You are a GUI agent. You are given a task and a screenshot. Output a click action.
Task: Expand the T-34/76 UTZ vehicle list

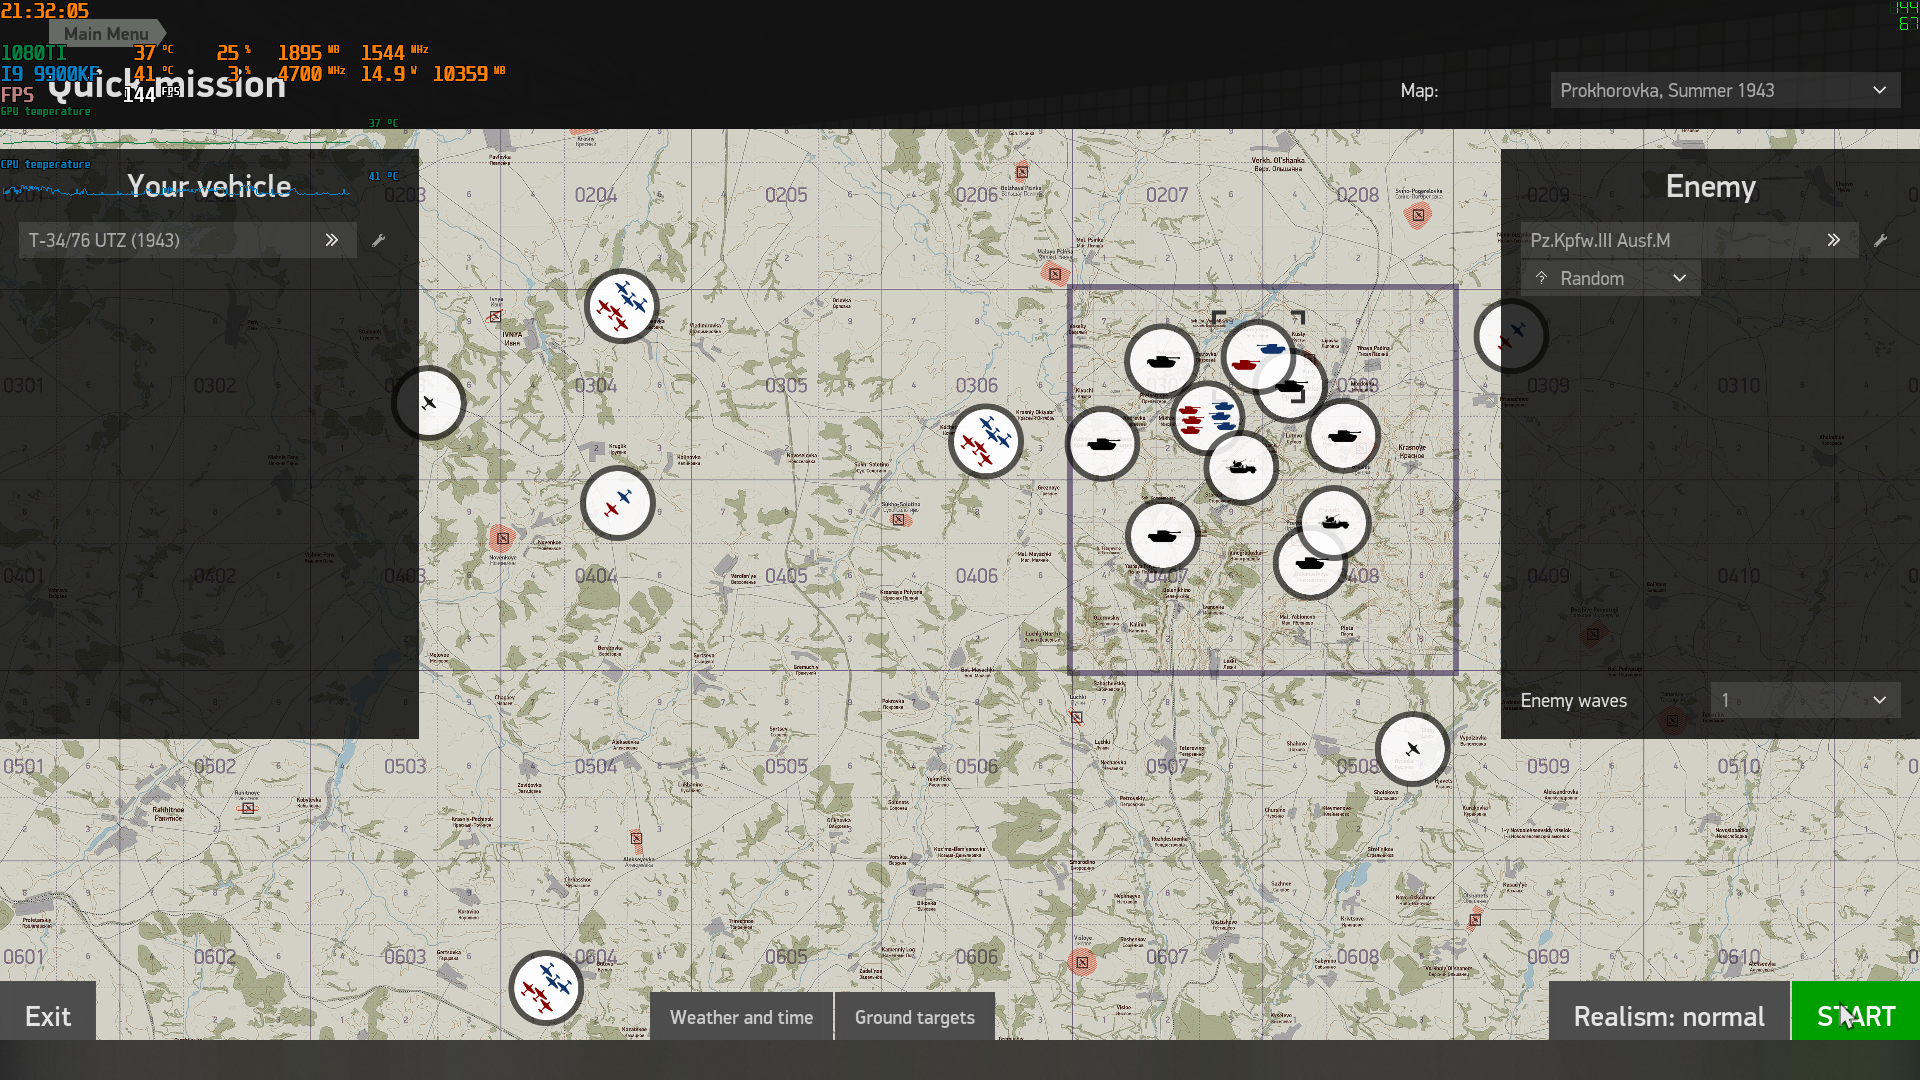331,240
